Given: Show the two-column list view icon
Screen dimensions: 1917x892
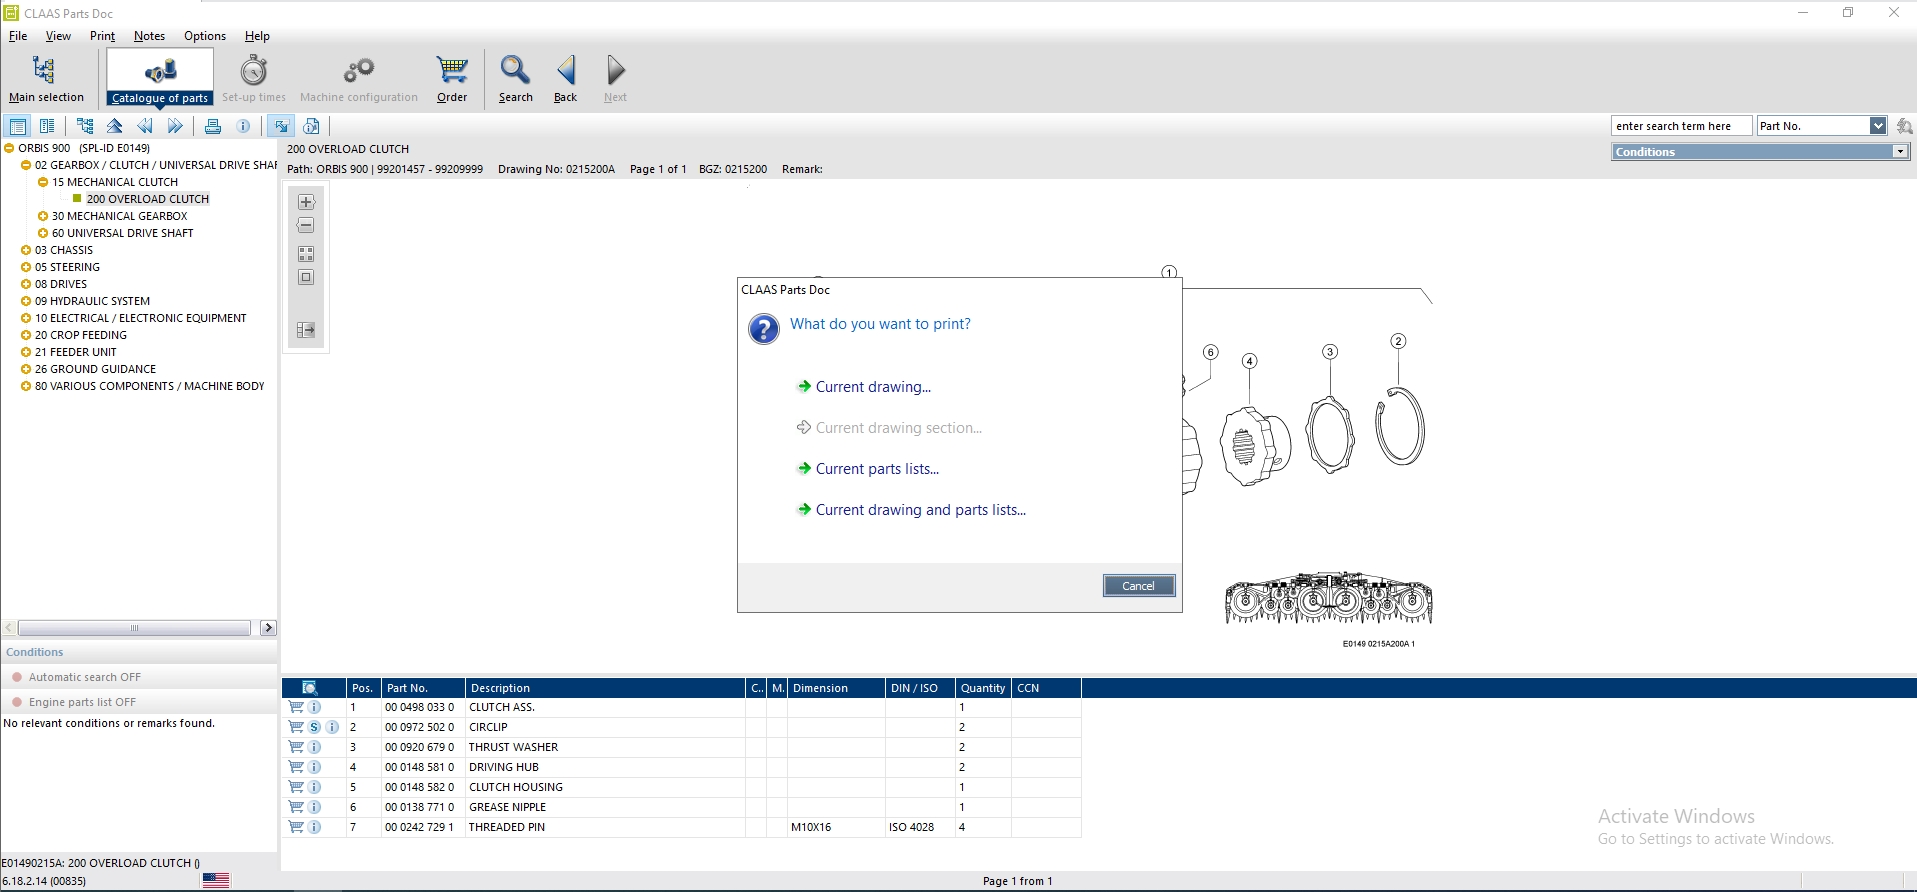Looking at the screenshot, I should [47, 126].
